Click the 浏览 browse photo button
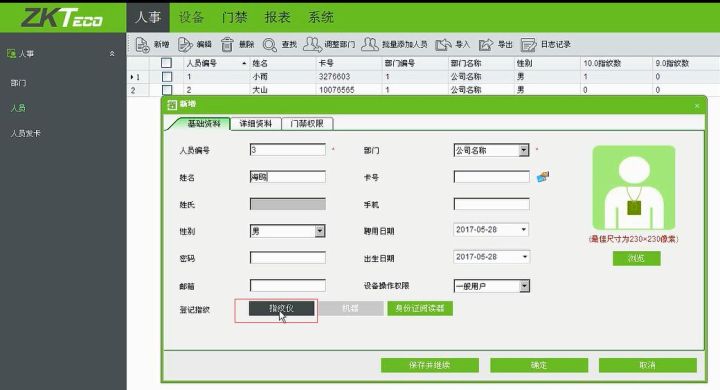Viewport: 720px width, 390px height. point(636,258)
